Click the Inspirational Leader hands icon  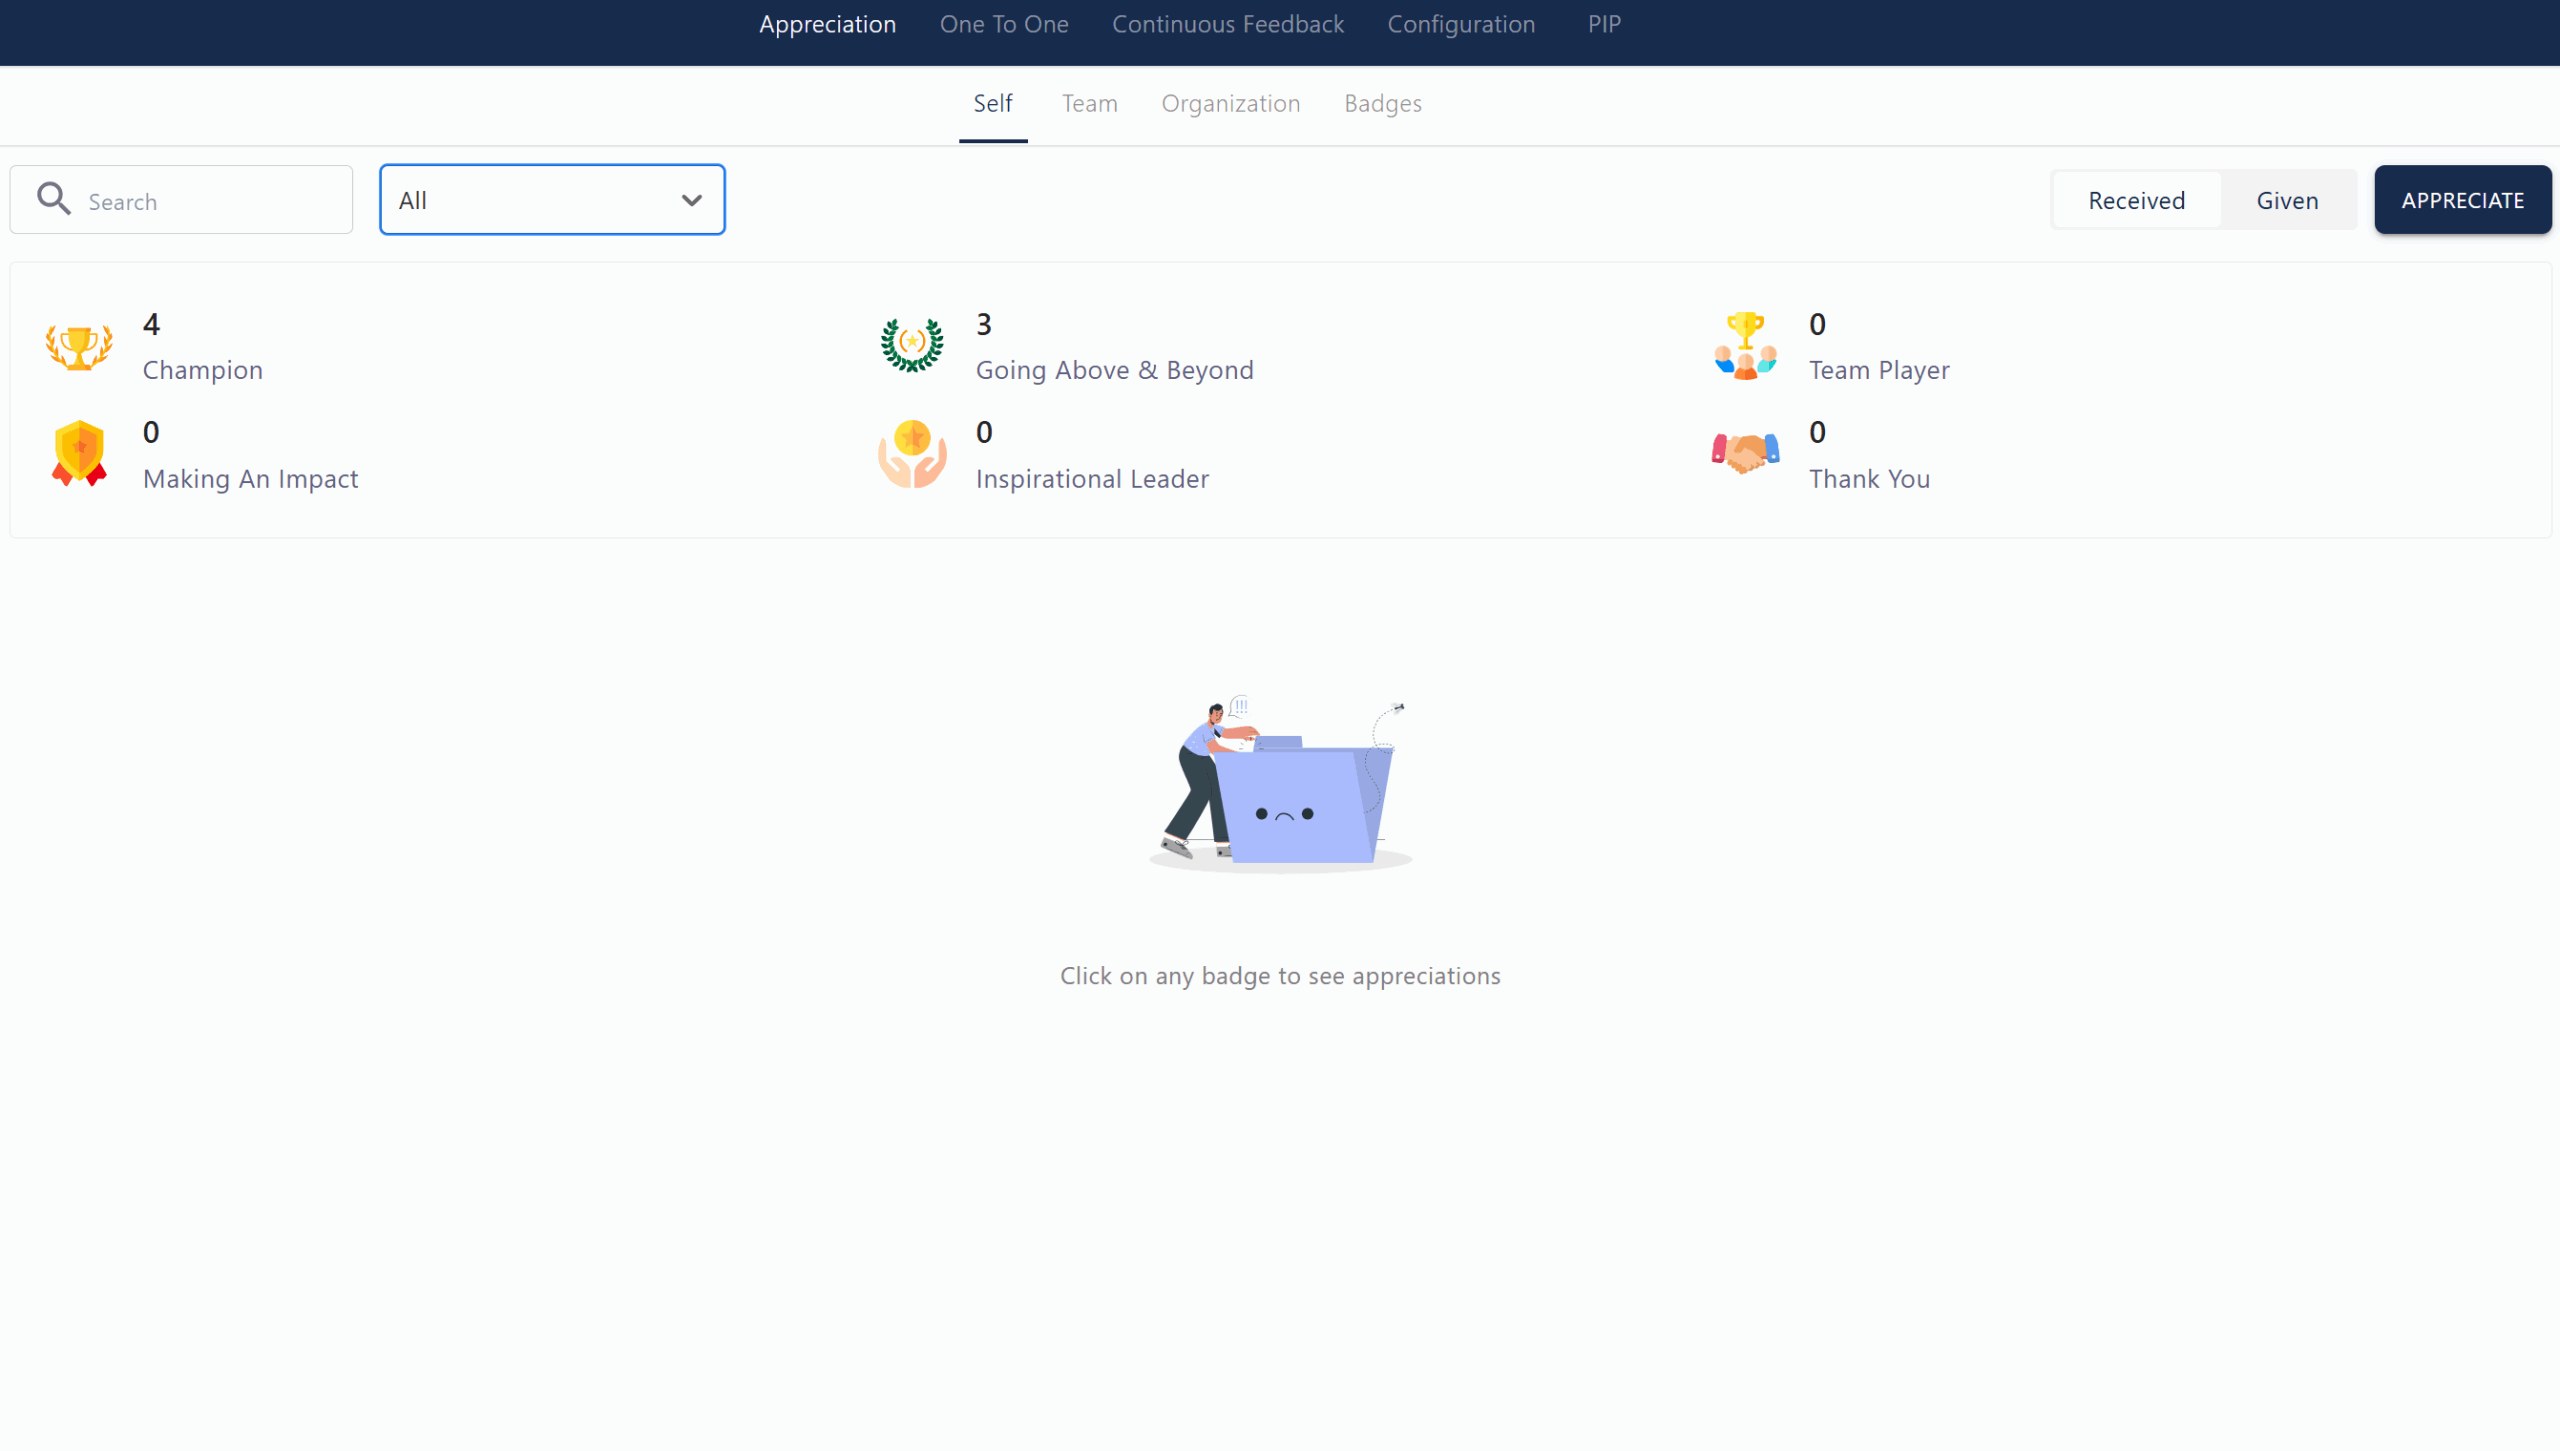tap(912, 454)
